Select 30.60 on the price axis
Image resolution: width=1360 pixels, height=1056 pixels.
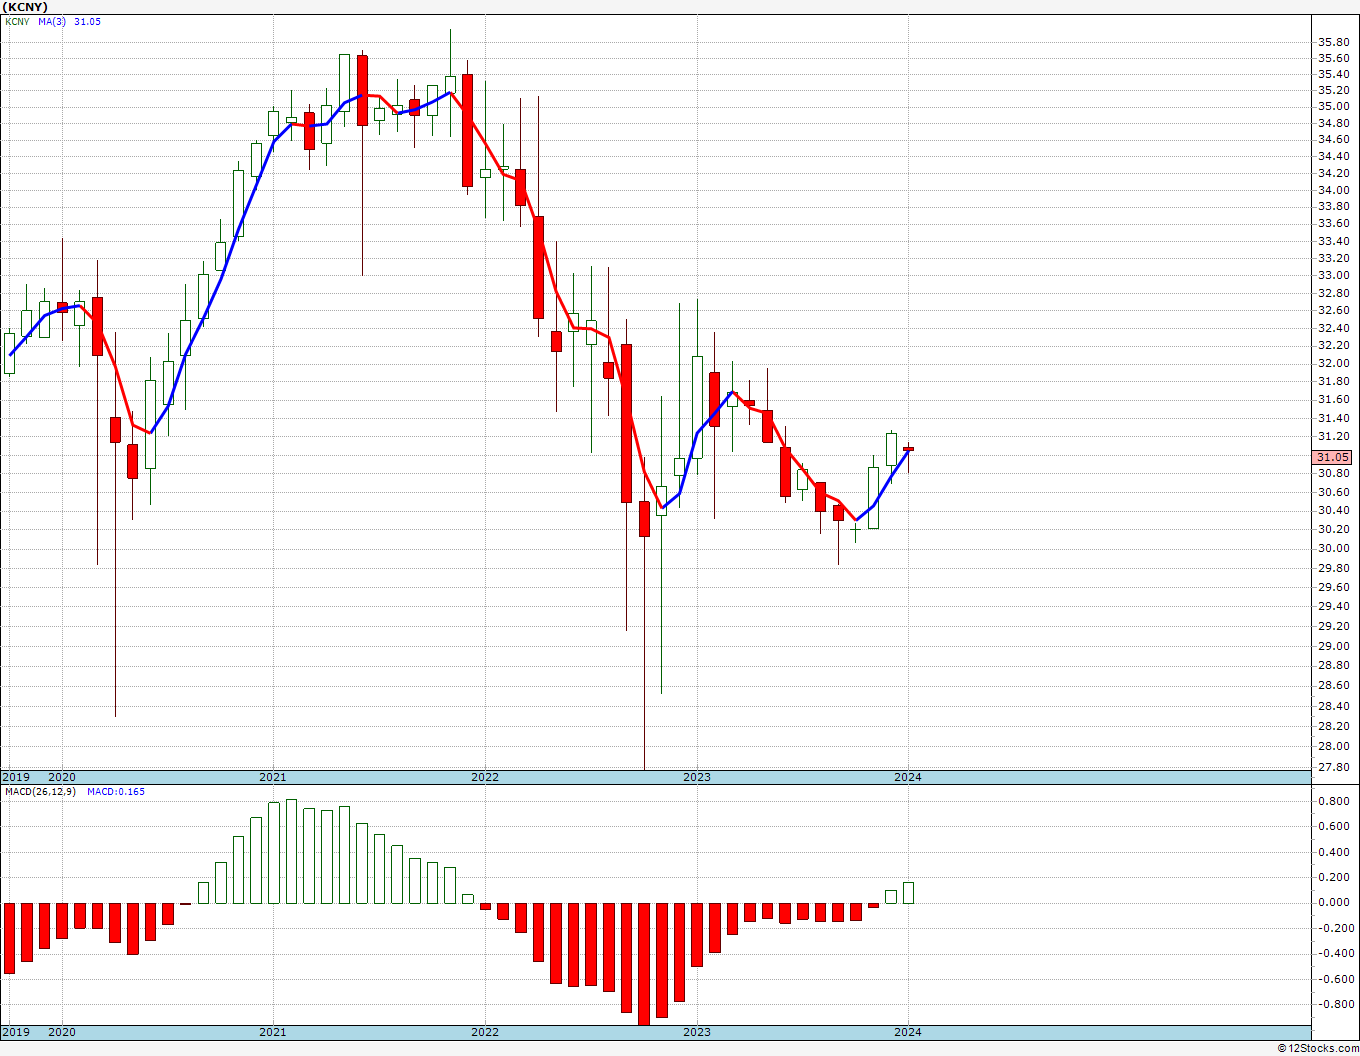pos(1333,492)
